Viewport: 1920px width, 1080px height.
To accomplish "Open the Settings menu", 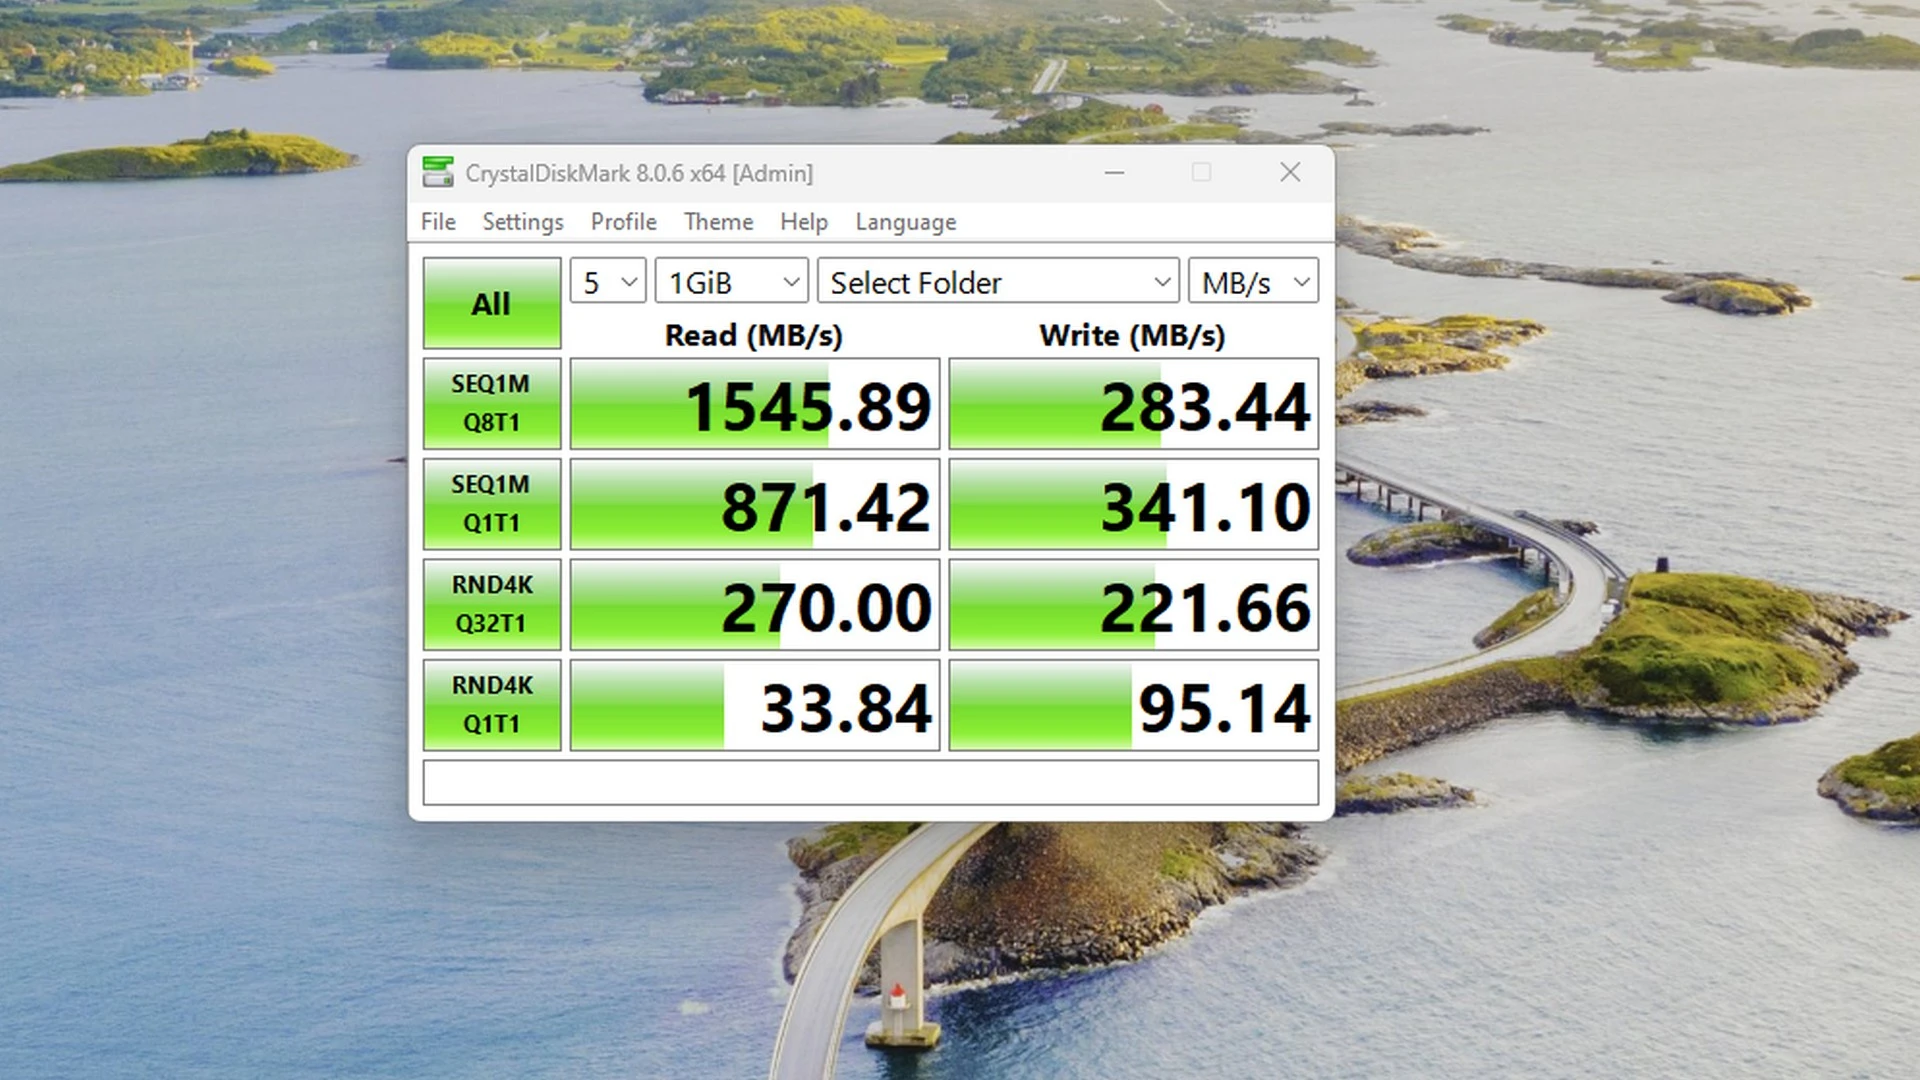I will tap(523, 221).
